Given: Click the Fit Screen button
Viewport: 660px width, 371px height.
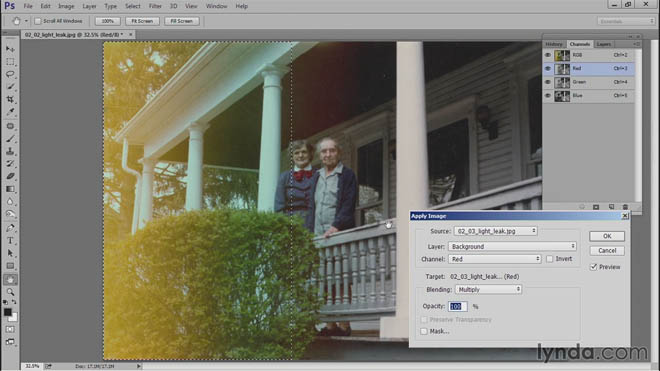Looking at the screenshot, I should click(142, 21).
